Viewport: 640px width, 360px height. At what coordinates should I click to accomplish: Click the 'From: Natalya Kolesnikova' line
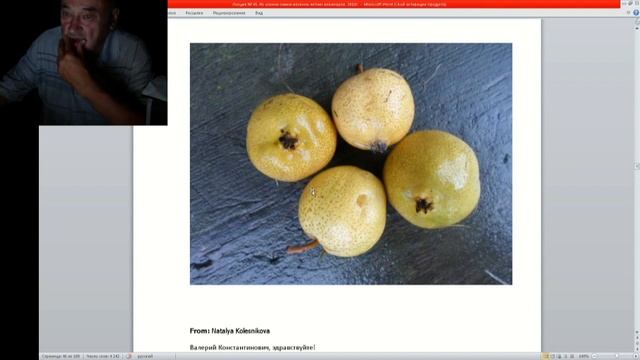point(230,331)
